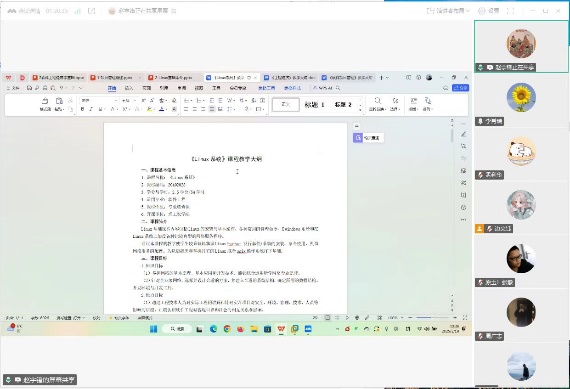This screenshot has width=570, height=389.
Task: Click the blue share button at top right
Action: point(460,88)
